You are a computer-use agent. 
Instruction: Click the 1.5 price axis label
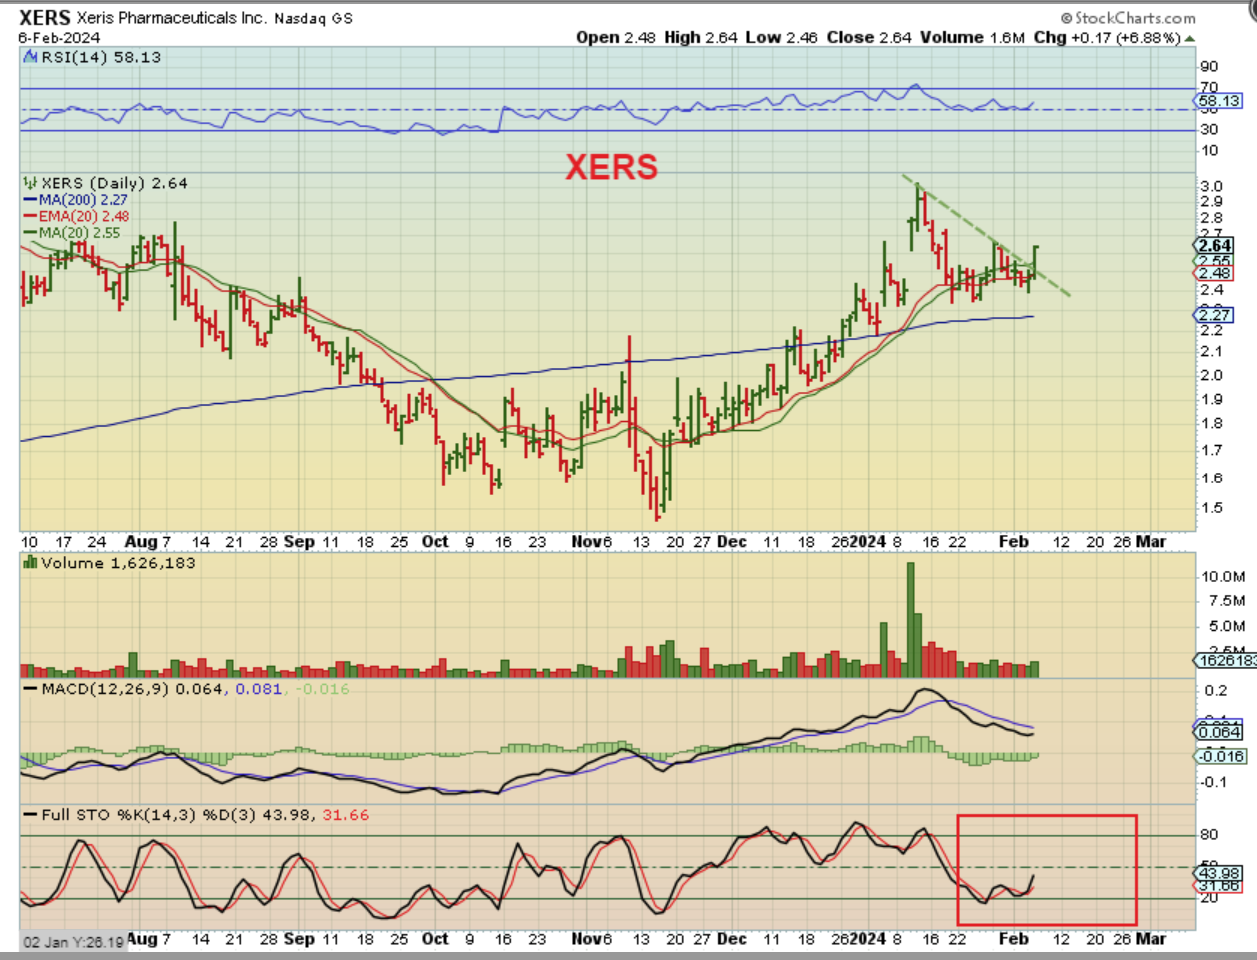click(x=1211, y=508)
